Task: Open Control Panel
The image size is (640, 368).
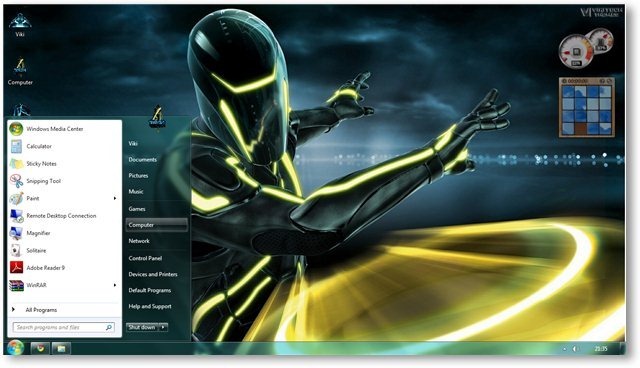Action: [x=145, y=258]
